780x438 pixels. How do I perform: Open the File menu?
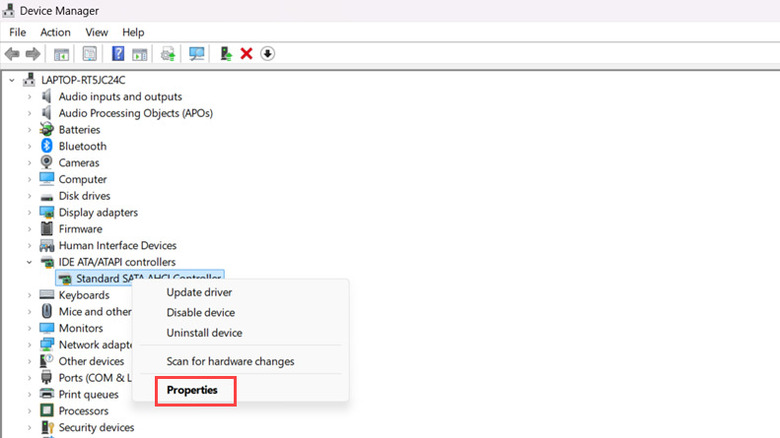pos(17,32)
